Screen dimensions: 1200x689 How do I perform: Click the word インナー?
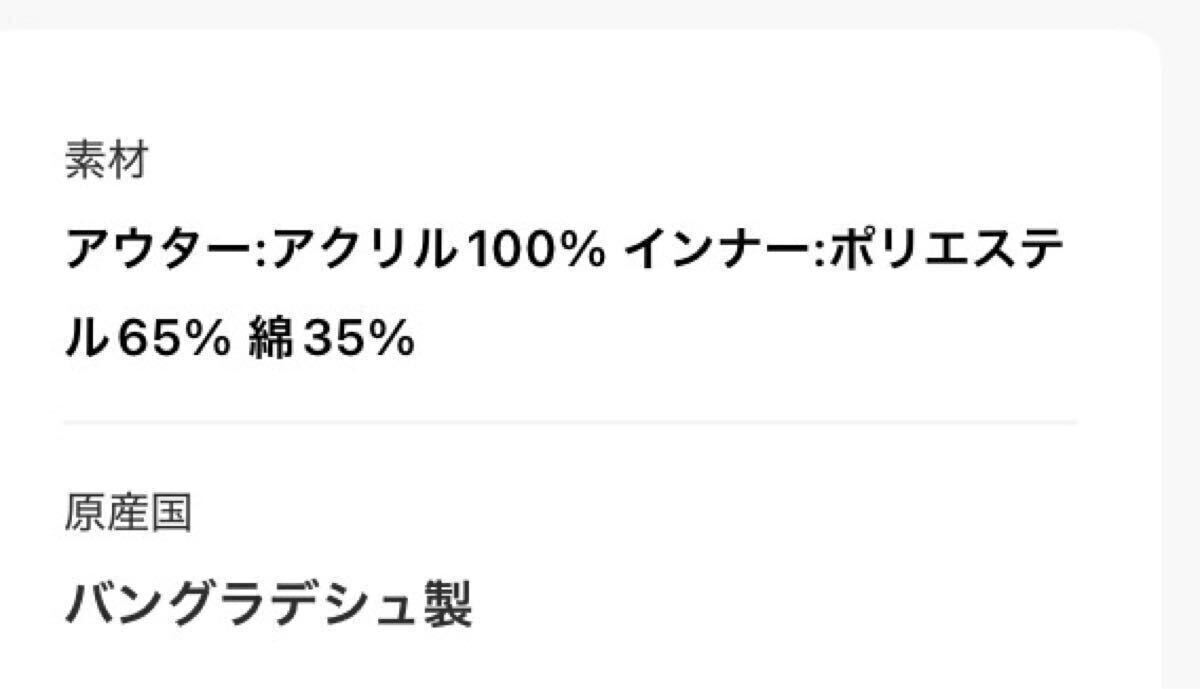coord(706,250)
